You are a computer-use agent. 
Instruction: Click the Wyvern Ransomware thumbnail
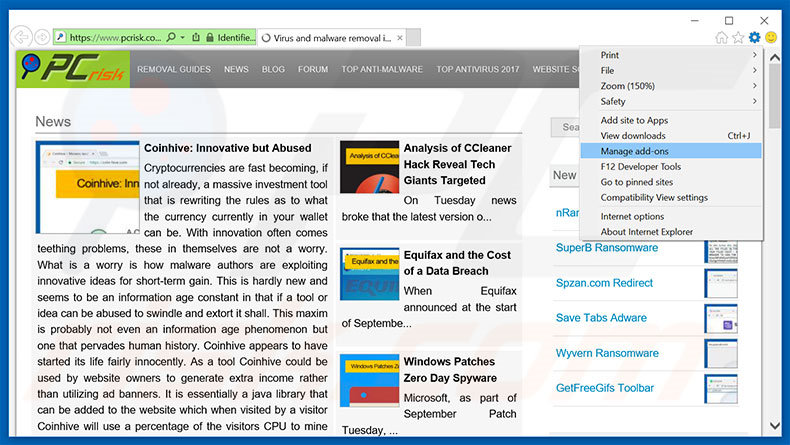(721, 353)
